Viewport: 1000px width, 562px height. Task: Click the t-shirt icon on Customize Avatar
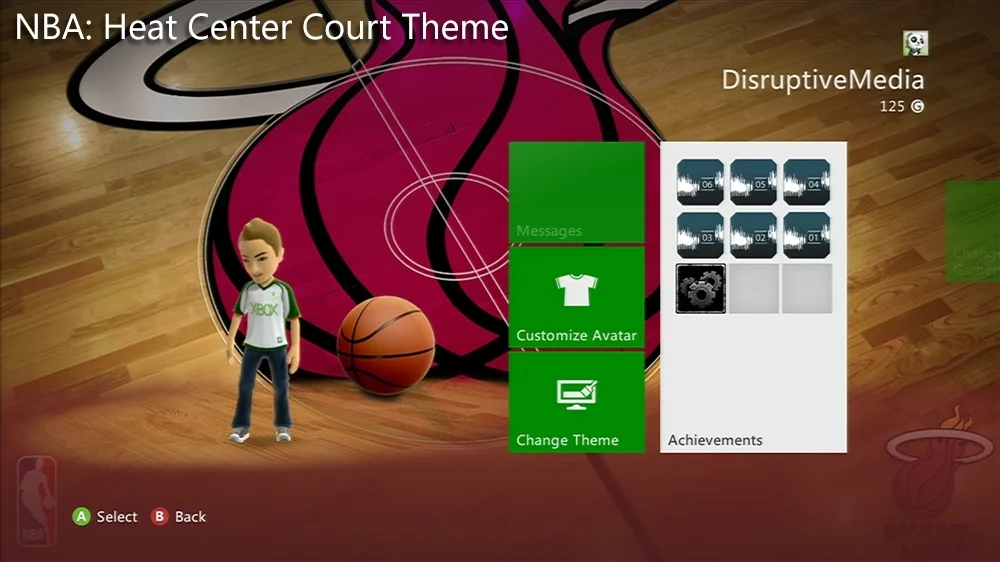576,290
